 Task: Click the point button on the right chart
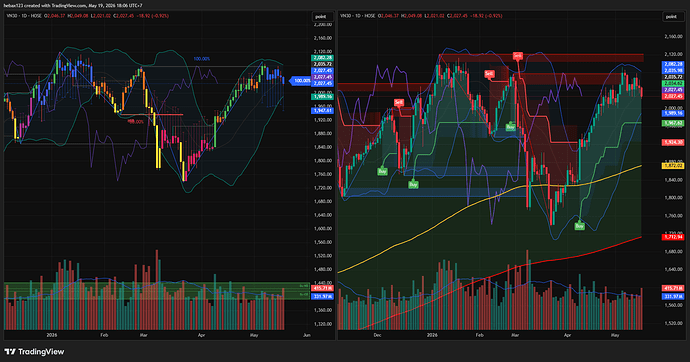click(x=671, y=17)
